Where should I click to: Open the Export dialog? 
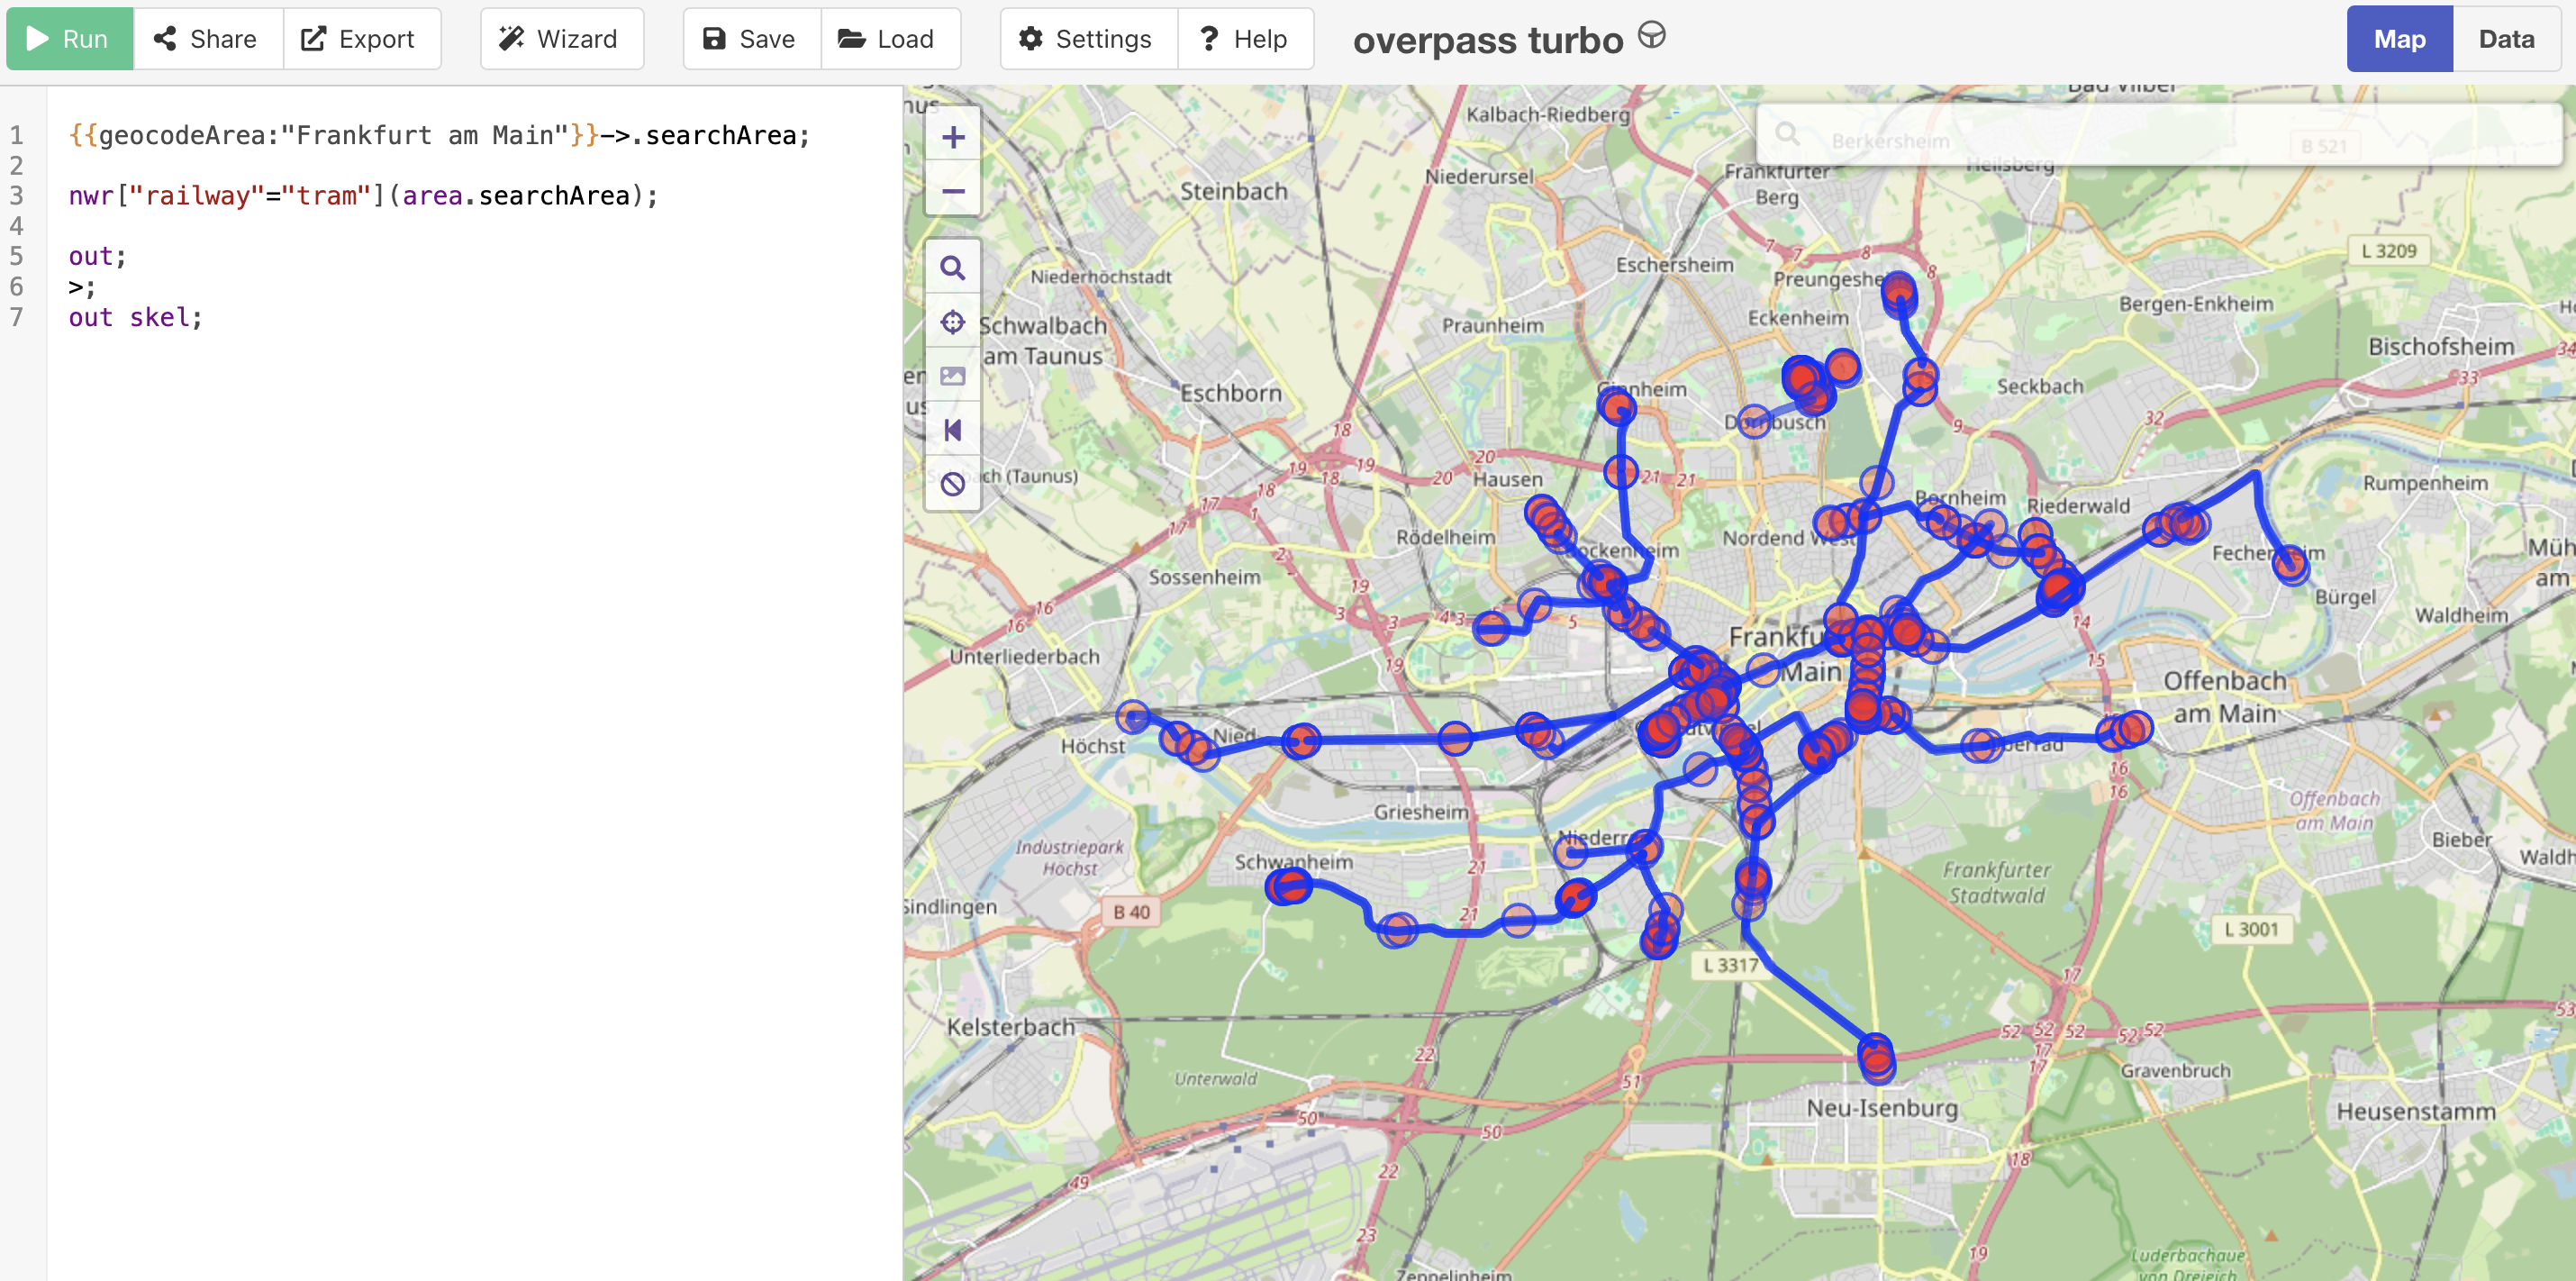click(x=360, y=39)
